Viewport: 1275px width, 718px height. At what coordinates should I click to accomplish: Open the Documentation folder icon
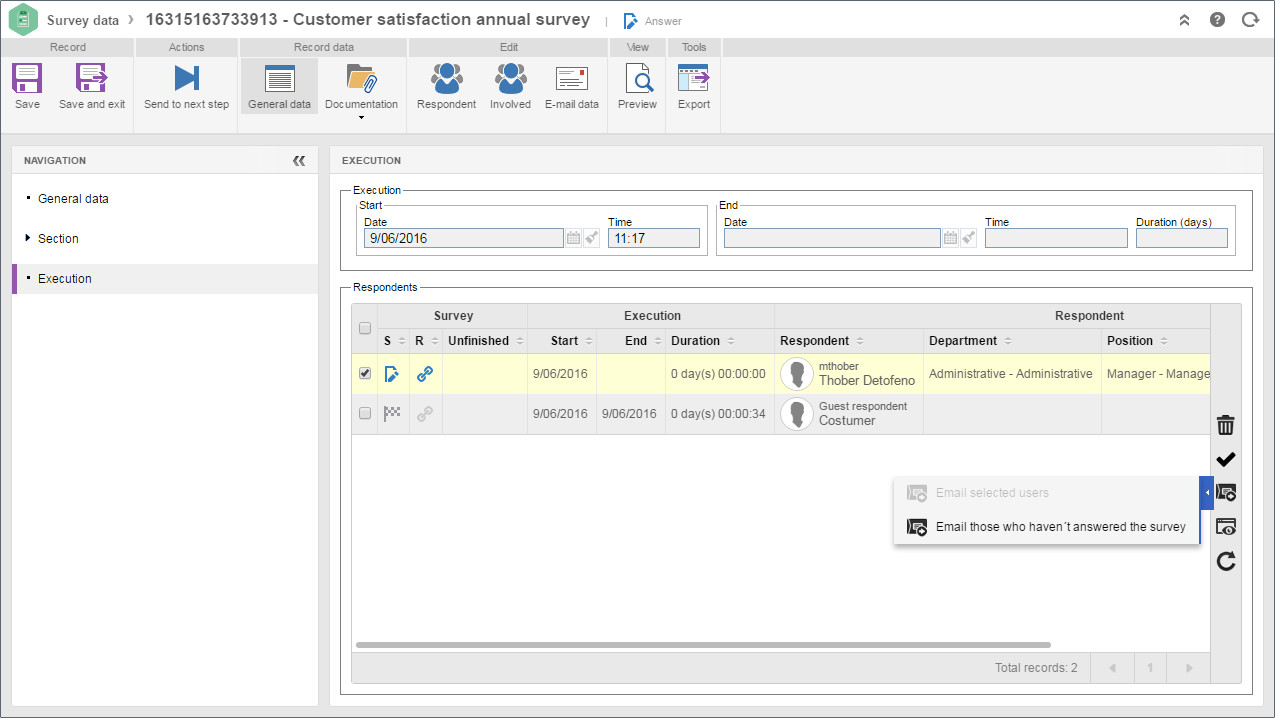pyautogui.click(x=361, y=79)
